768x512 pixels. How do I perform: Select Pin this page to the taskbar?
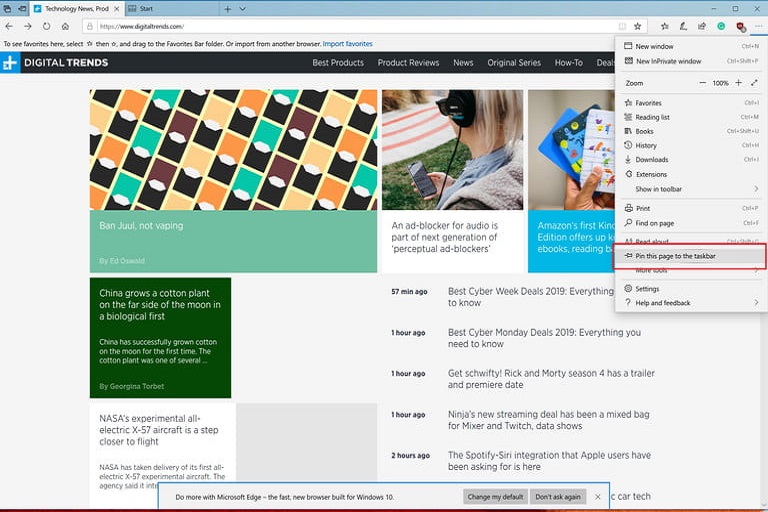(676, 256)
